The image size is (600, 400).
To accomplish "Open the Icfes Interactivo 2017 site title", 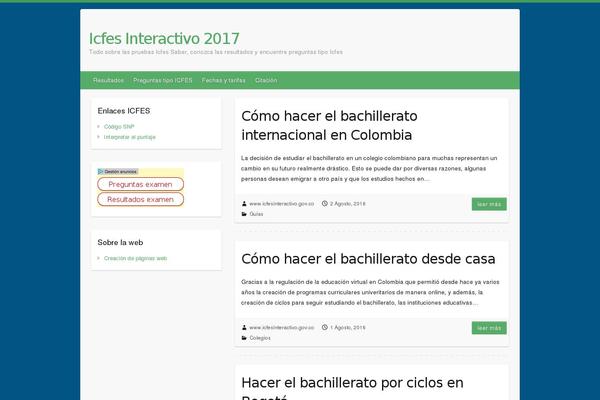I will point(164,39).
